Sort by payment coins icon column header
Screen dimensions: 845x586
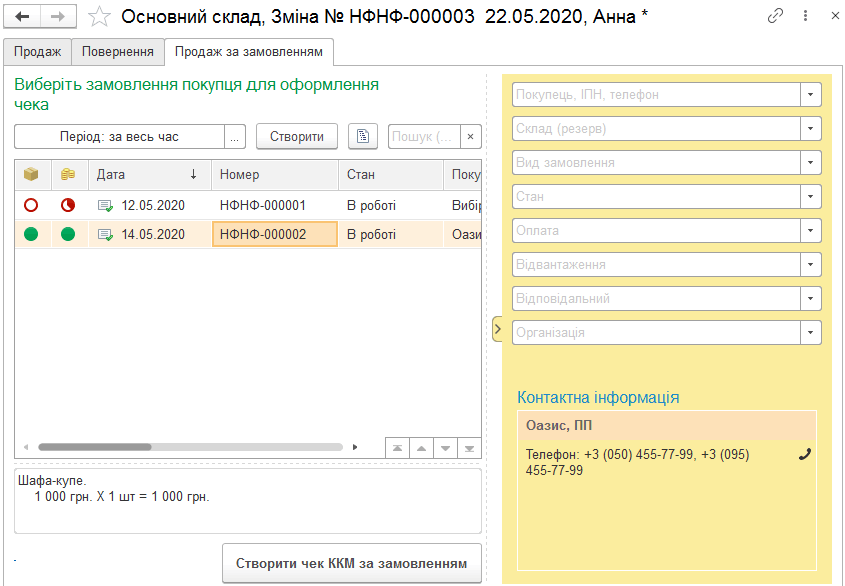(x=68, y=174)
